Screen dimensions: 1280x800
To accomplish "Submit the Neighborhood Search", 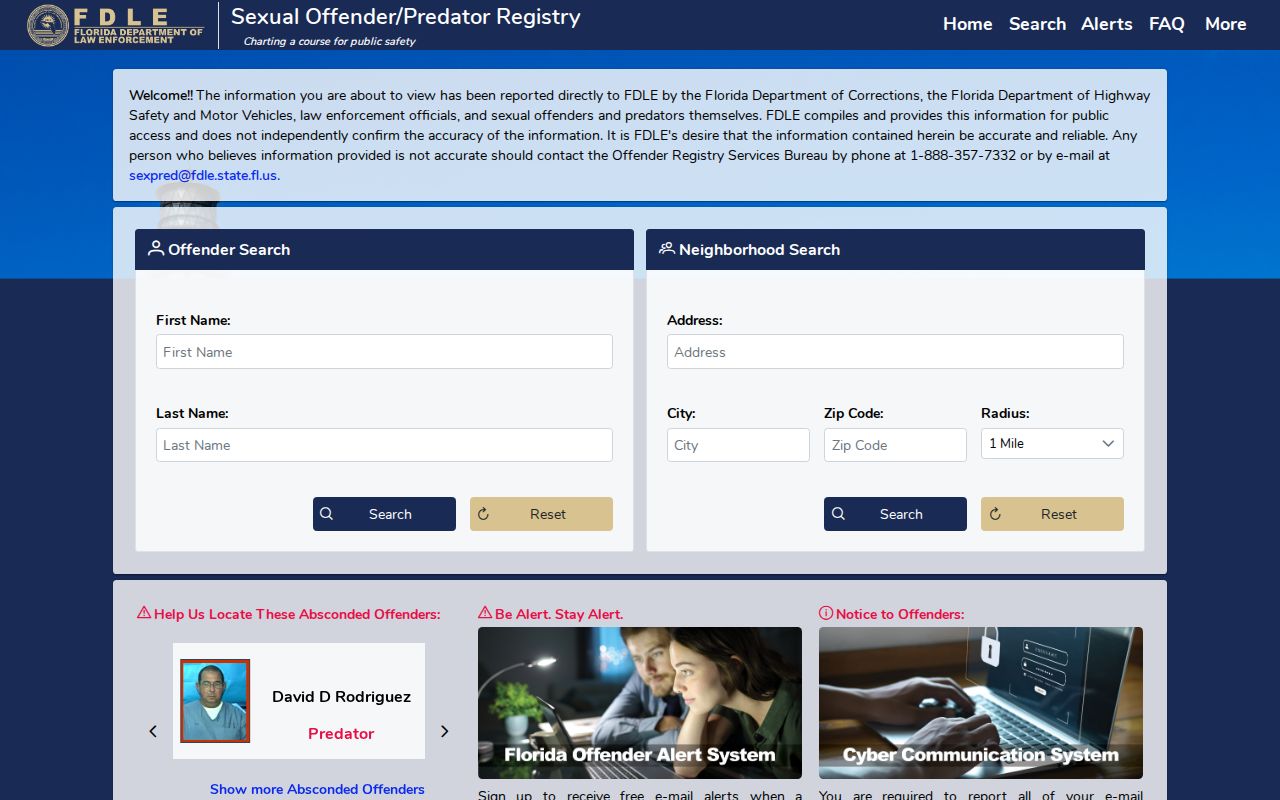I will click(895, 514).
